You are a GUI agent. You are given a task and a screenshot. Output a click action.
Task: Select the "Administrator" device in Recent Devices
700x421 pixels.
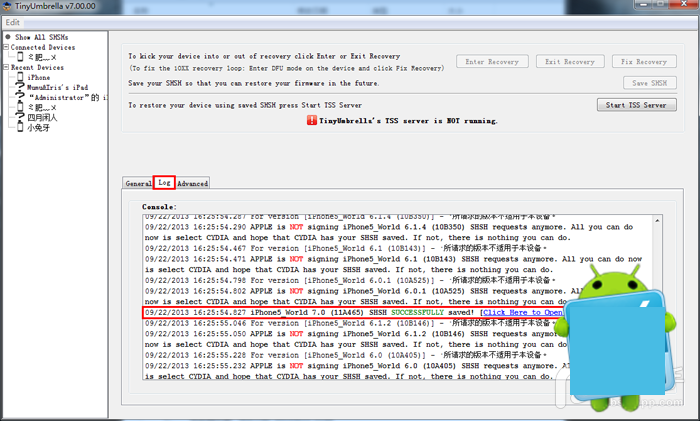pos(68,97)
